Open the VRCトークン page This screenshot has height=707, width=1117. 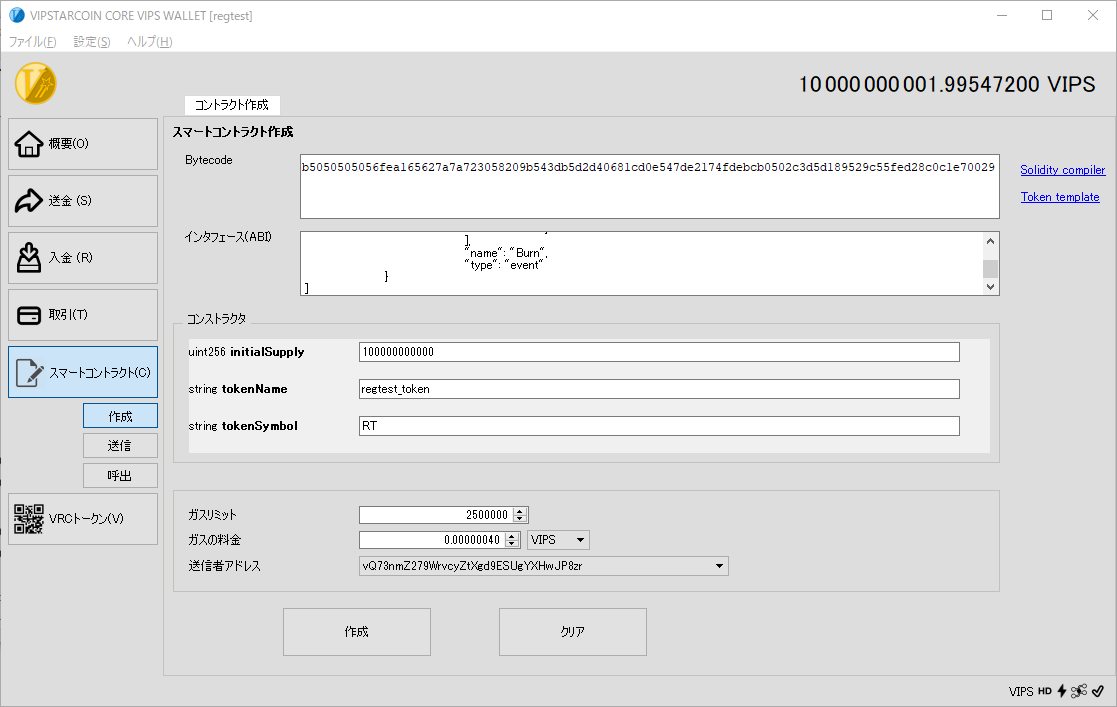pos(83,519)
